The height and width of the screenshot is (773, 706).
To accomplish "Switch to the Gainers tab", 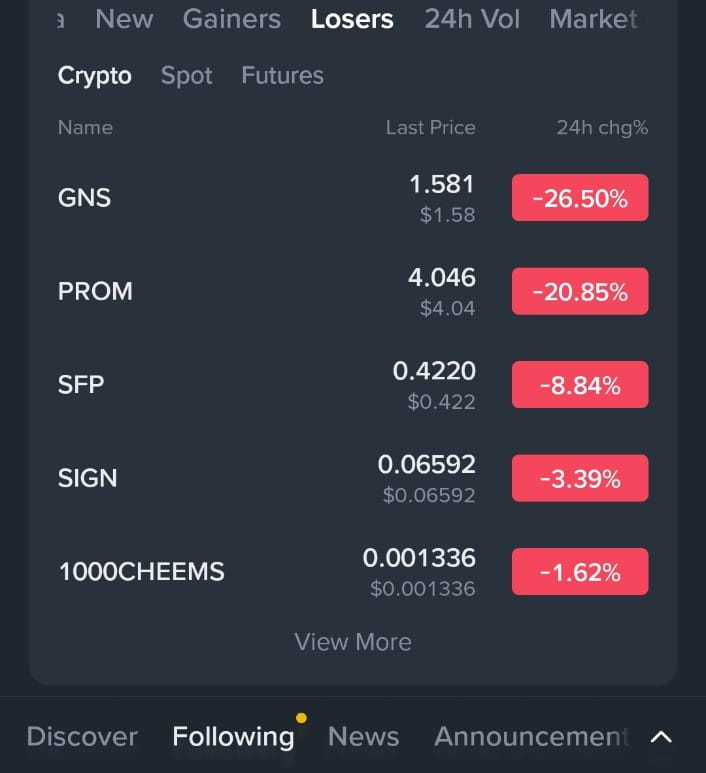I will point(232,19).
